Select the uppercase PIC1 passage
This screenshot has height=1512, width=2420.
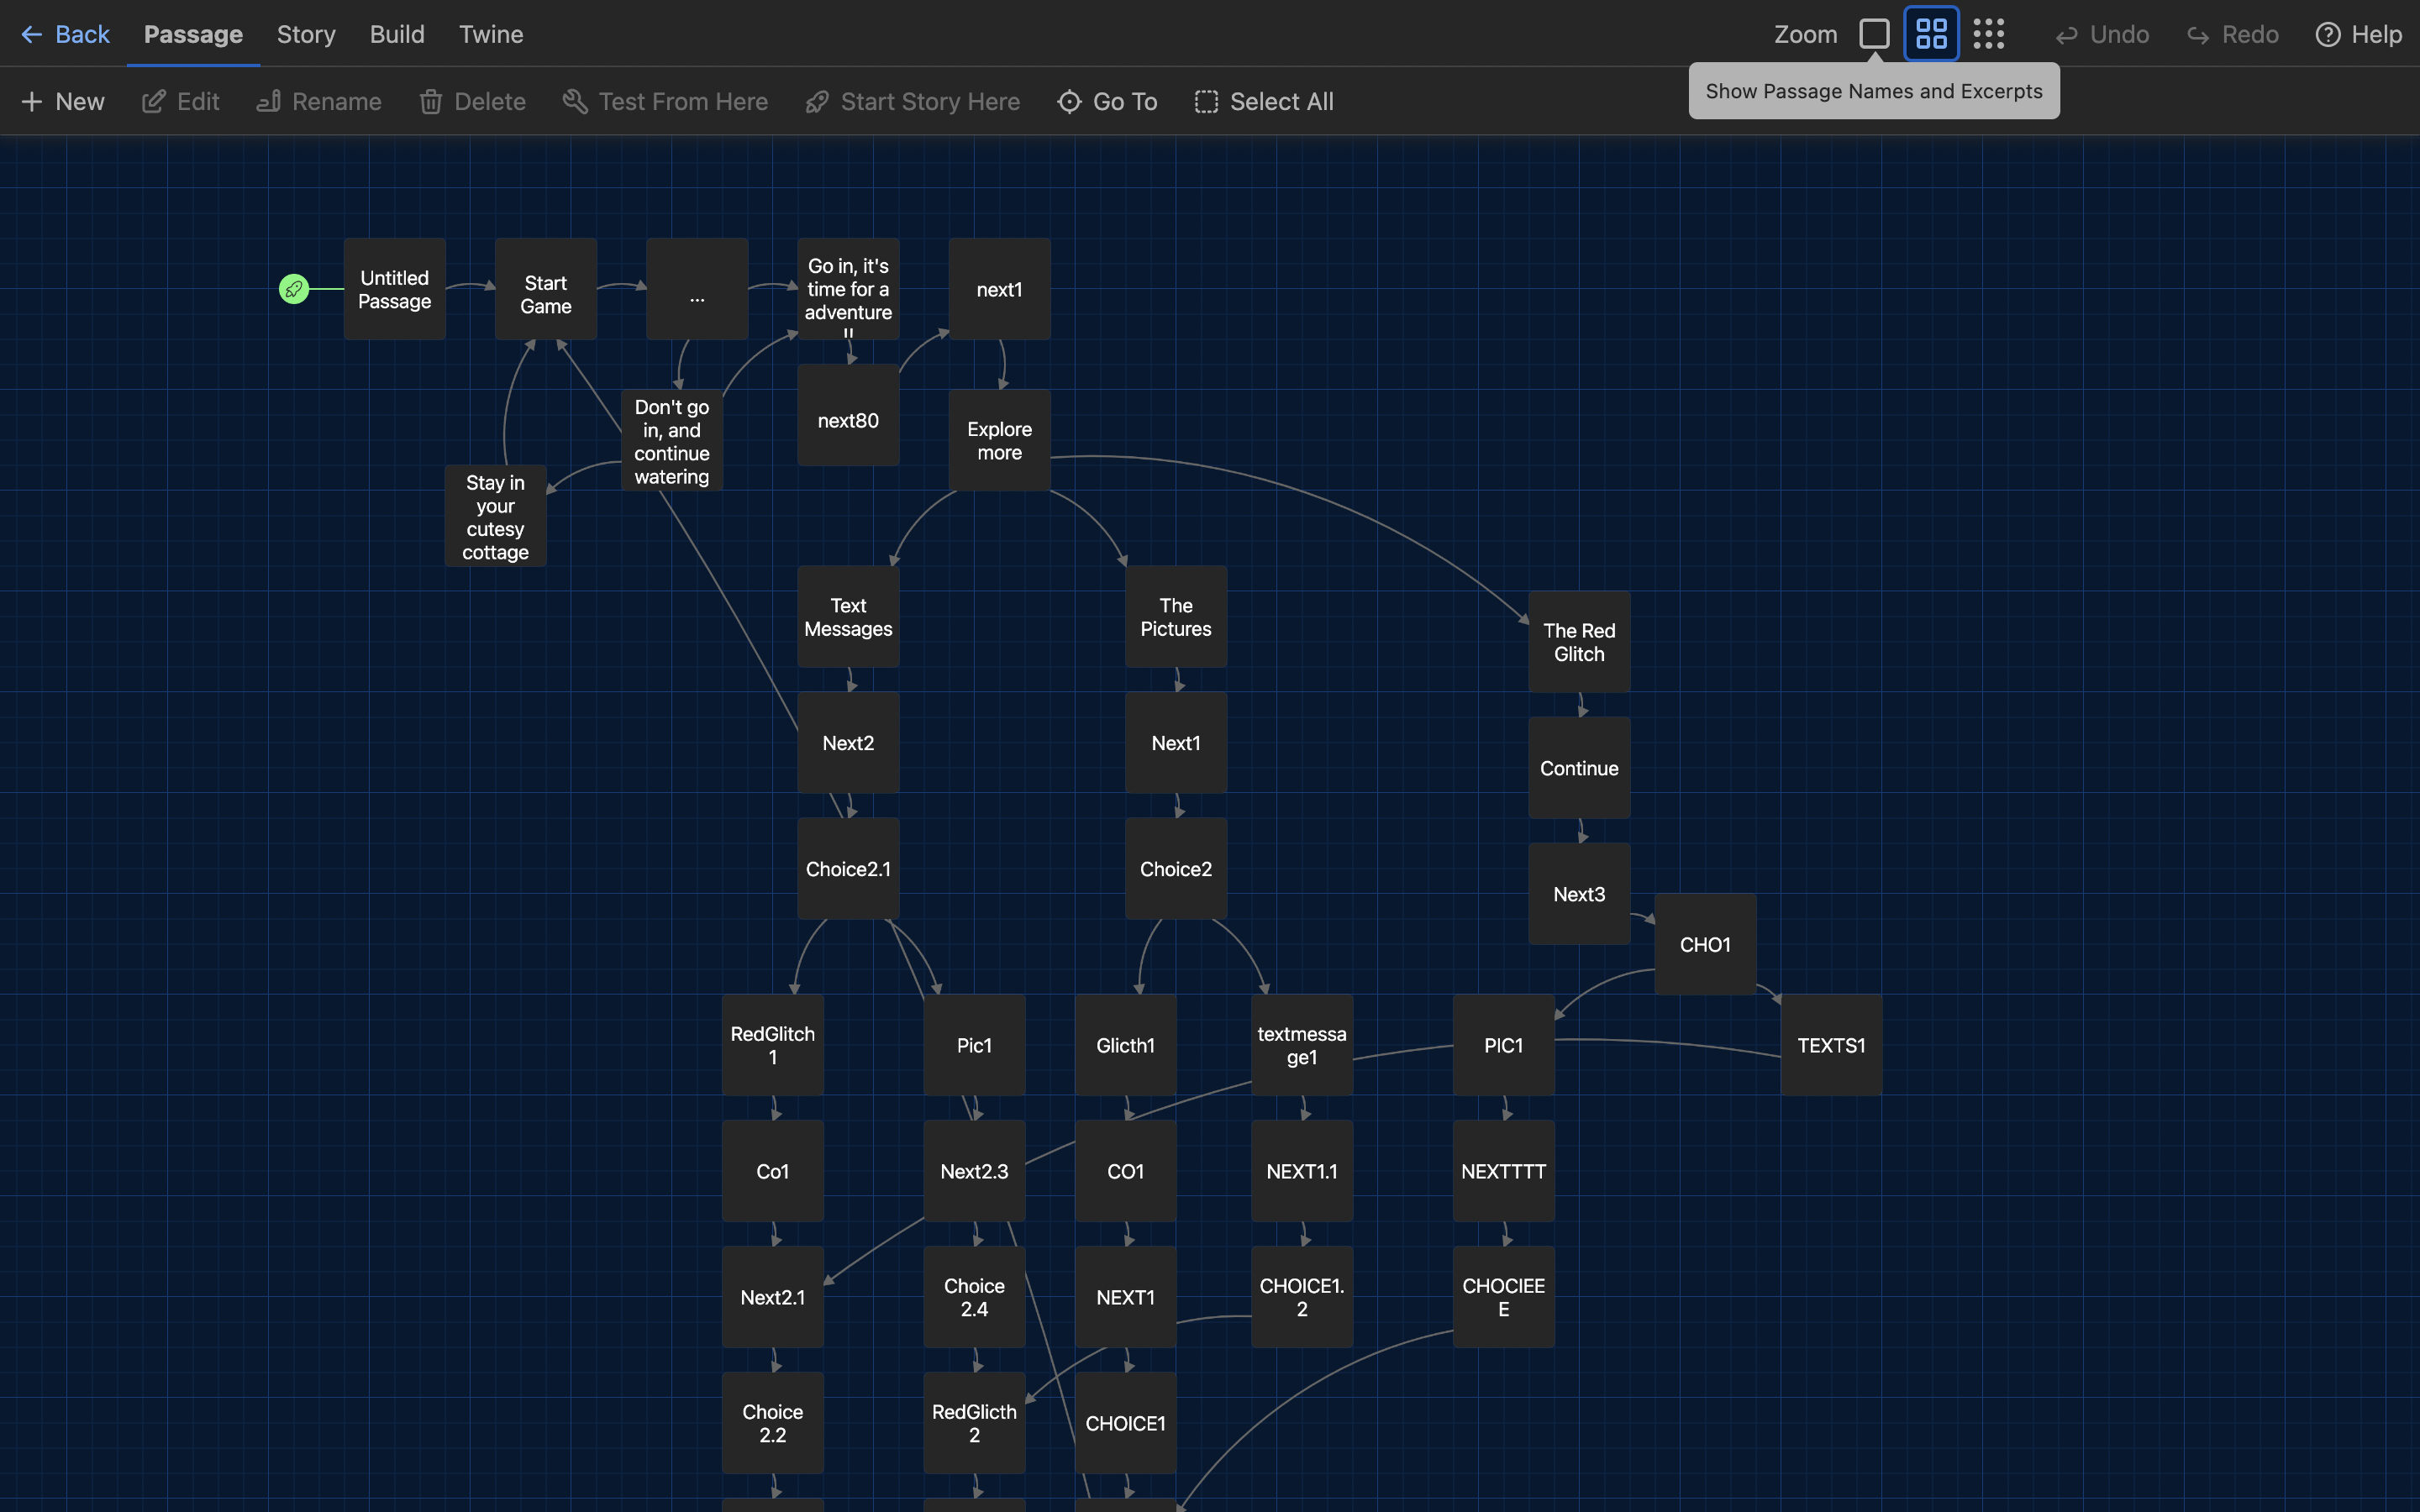[x=1503, y=1045]
